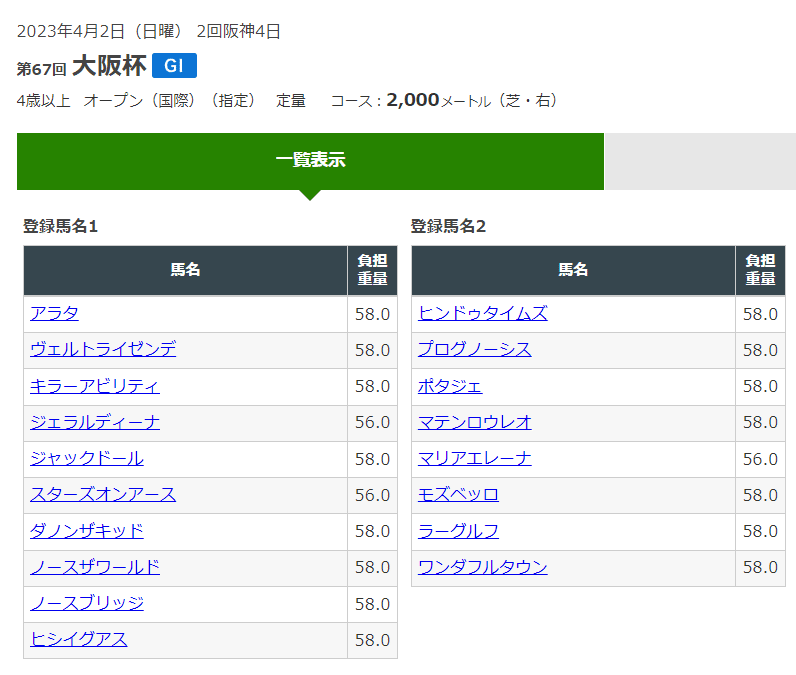Open horse link ポタジェ
Screen dimensions: 796x675
450,386
